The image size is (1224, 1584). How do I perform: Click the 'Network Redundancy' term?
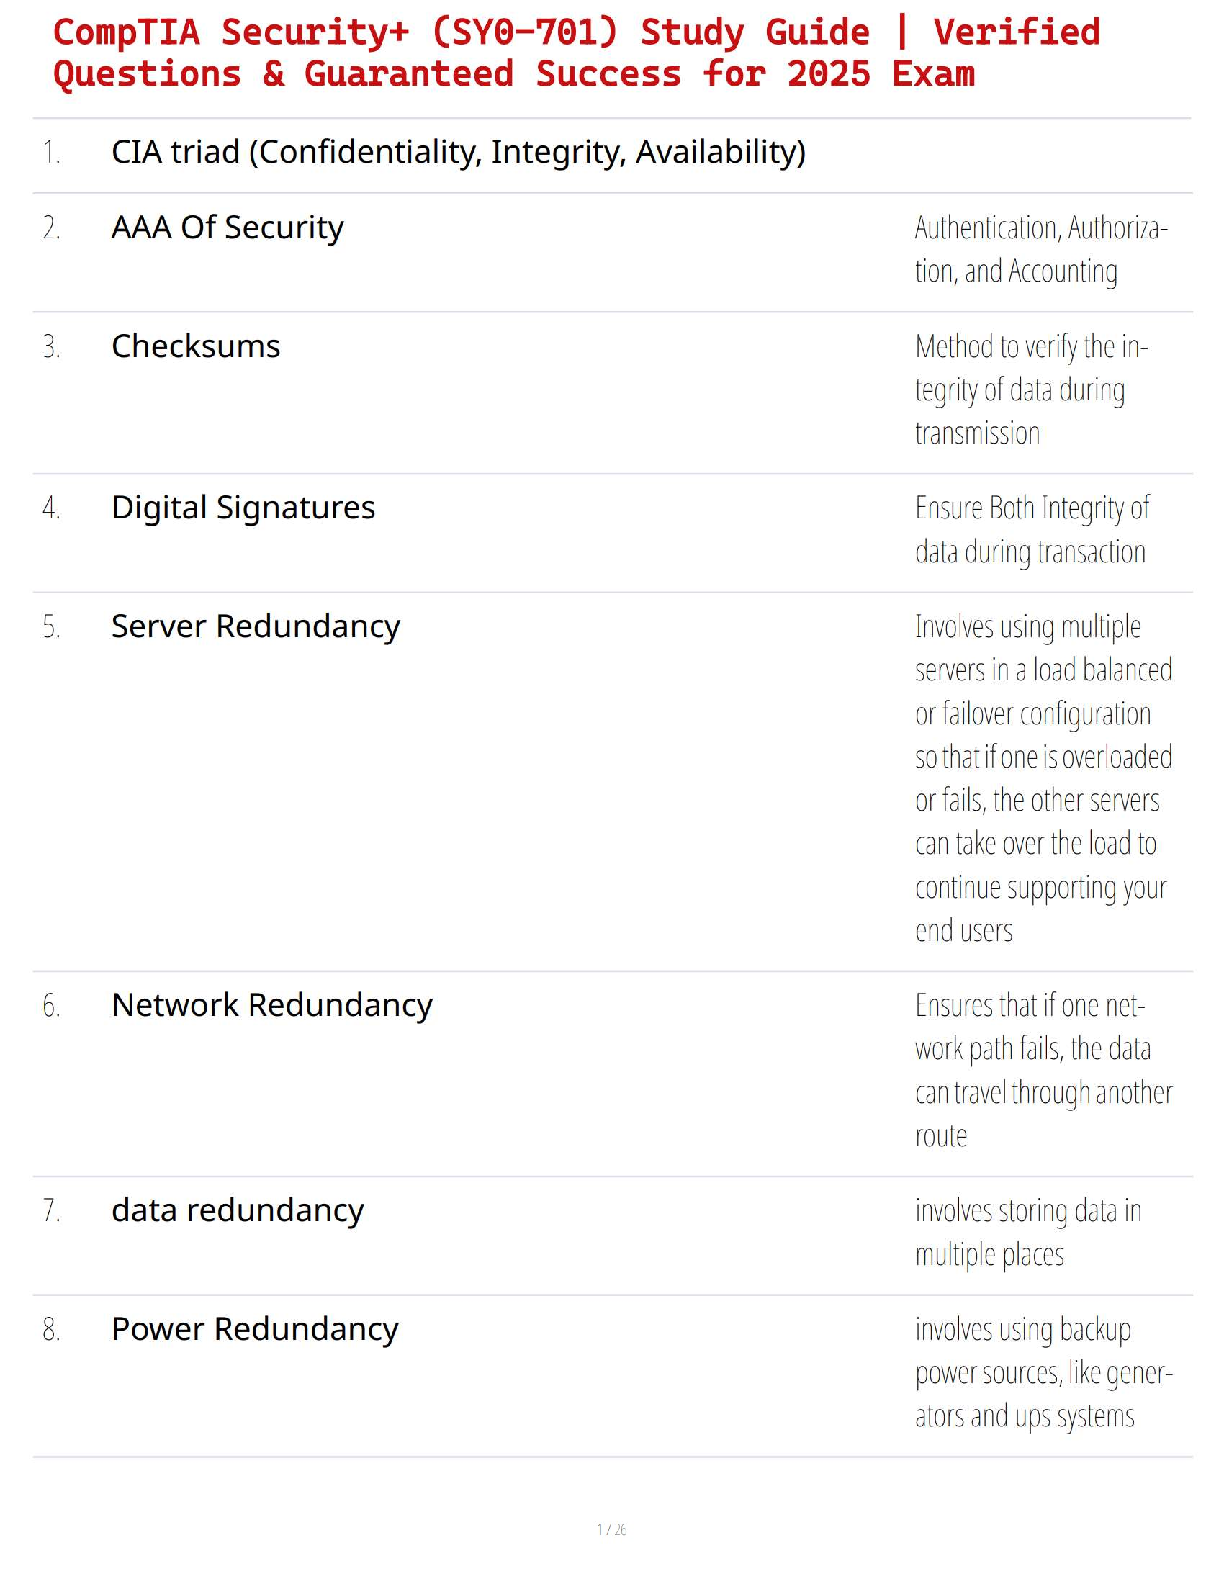pos(272,1005)
